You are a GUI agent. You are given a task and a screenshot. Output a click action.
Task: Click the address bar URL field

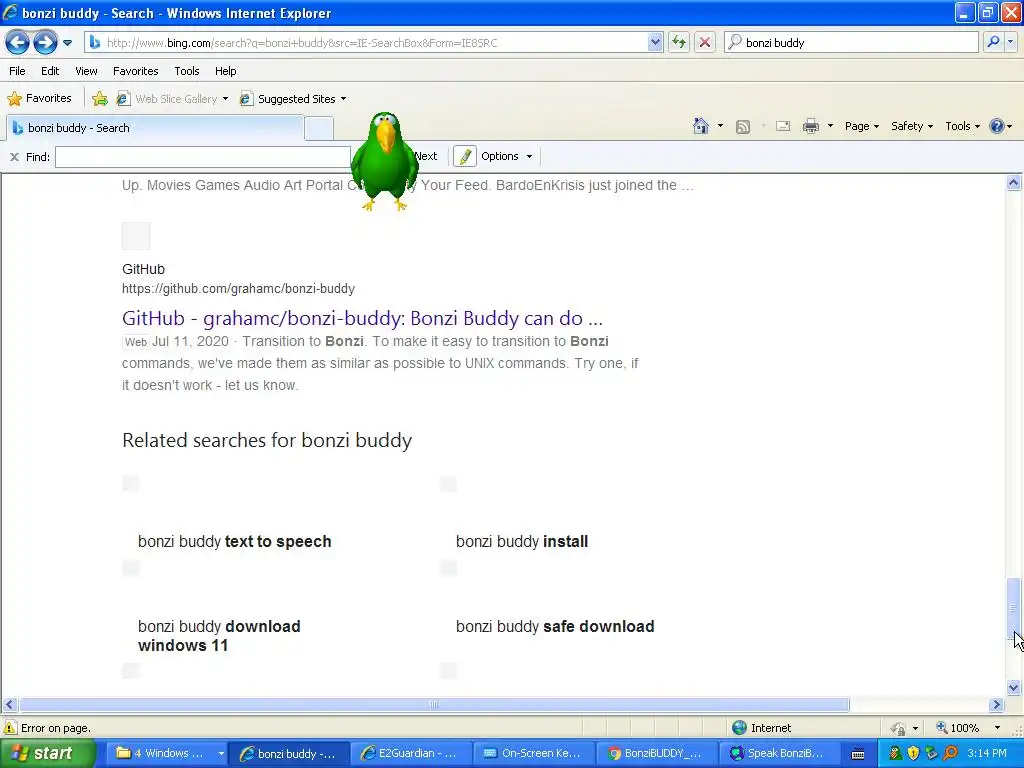click(376, 42)
